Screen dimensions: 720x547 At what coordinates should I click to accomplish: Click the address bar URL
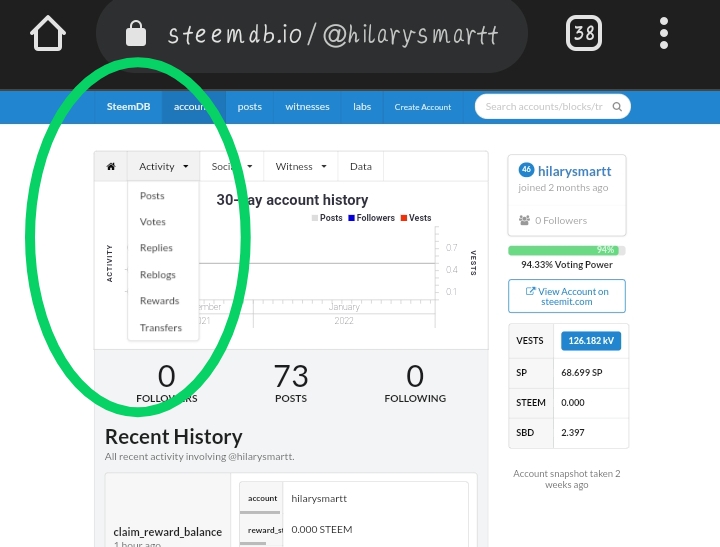tap(333, 34)
